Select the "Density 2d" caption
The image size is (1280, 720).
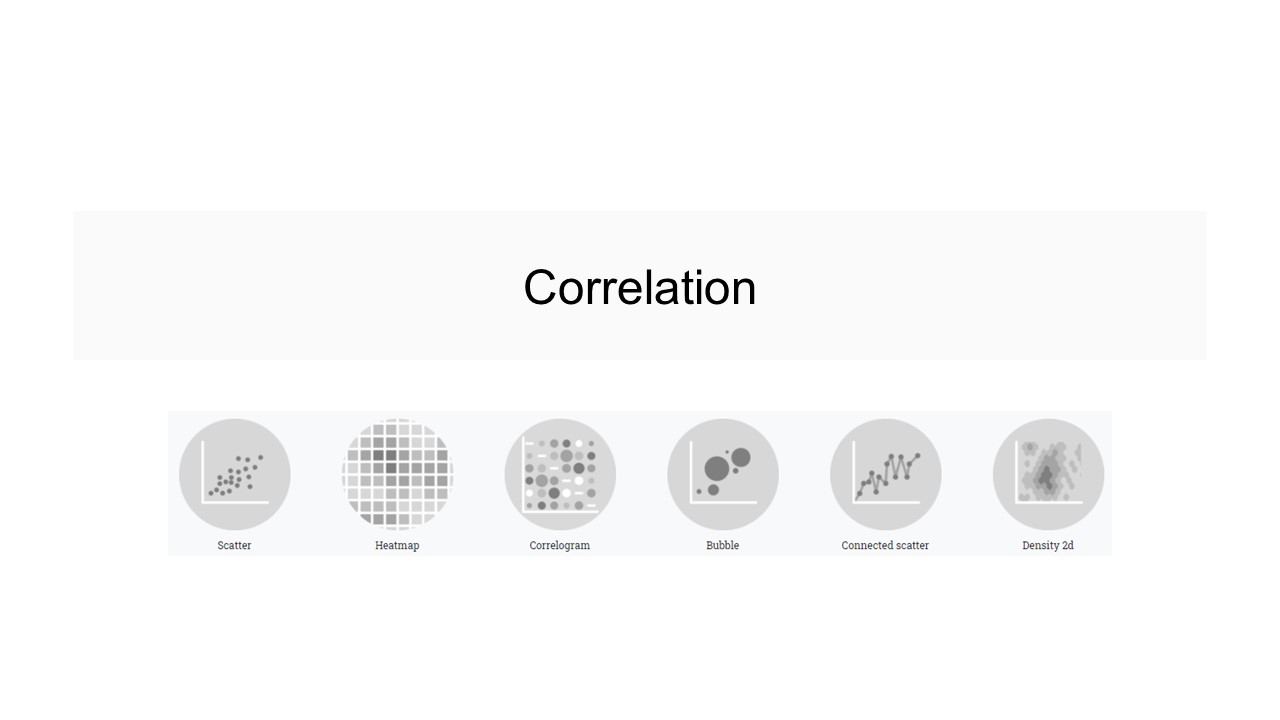click(1048, 546)
